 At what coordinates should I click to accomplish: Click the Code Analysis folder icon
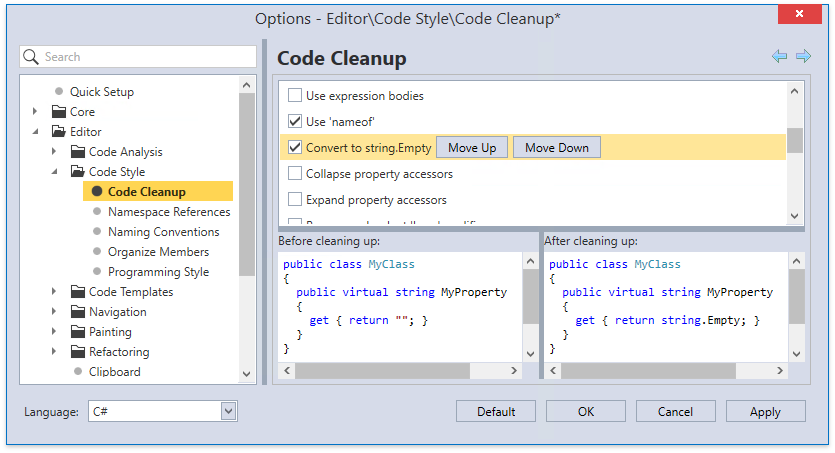79,152
